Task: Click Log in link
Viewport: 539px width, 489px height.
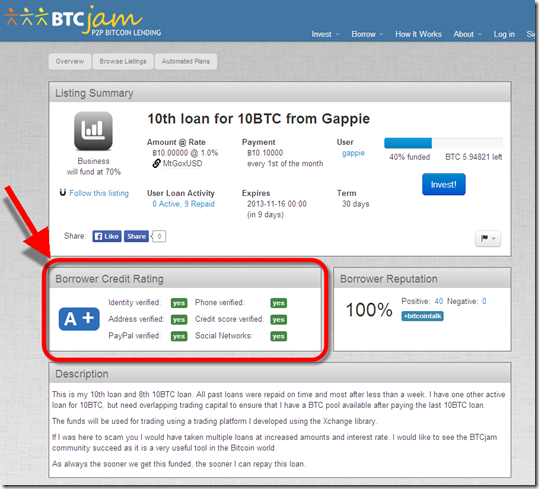Action: (x=504, y=34)
